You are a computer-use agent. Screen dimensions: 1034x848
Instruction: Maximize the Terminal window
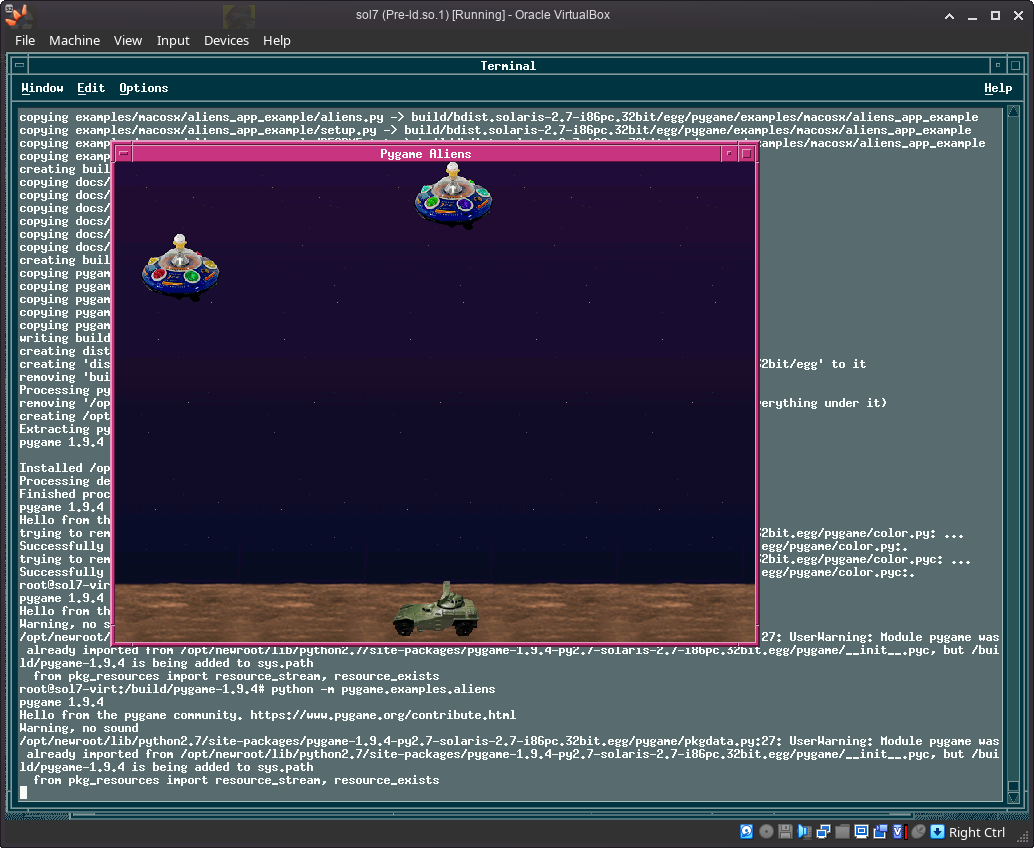pos(1016,65)
